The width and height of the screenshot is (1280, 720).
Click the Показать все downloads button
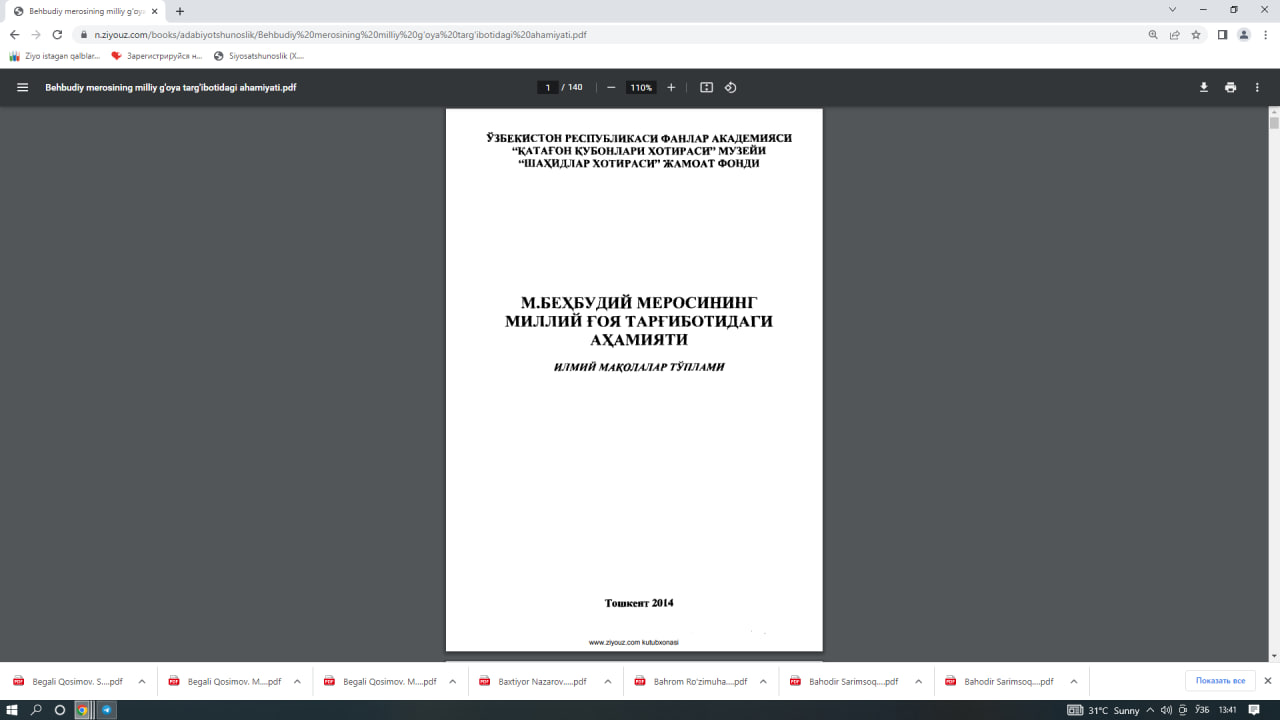point(1218,680)
